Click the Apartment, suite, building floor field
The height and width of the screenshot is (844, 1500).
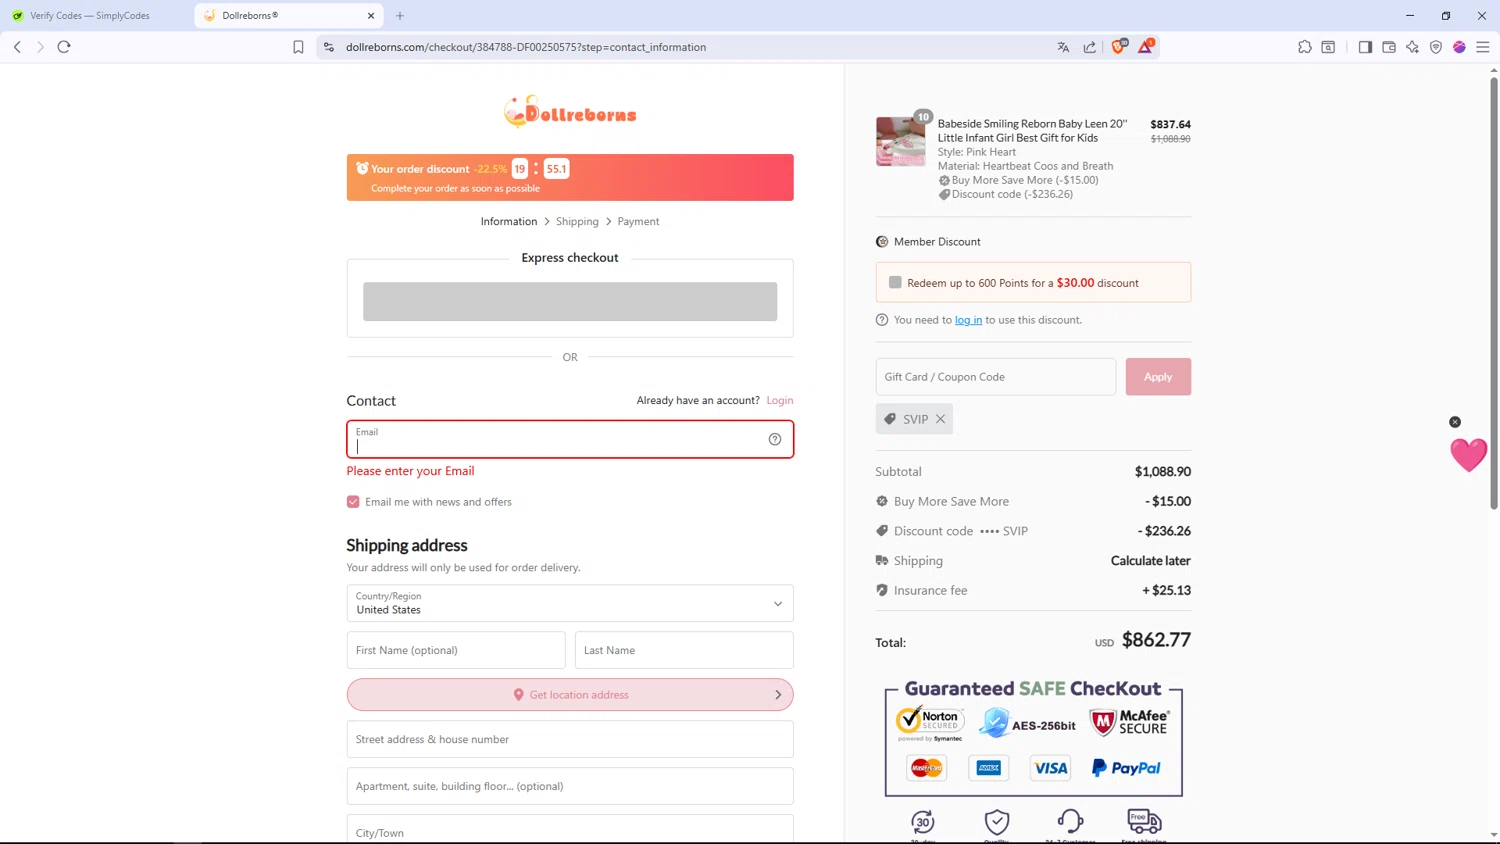570,786
